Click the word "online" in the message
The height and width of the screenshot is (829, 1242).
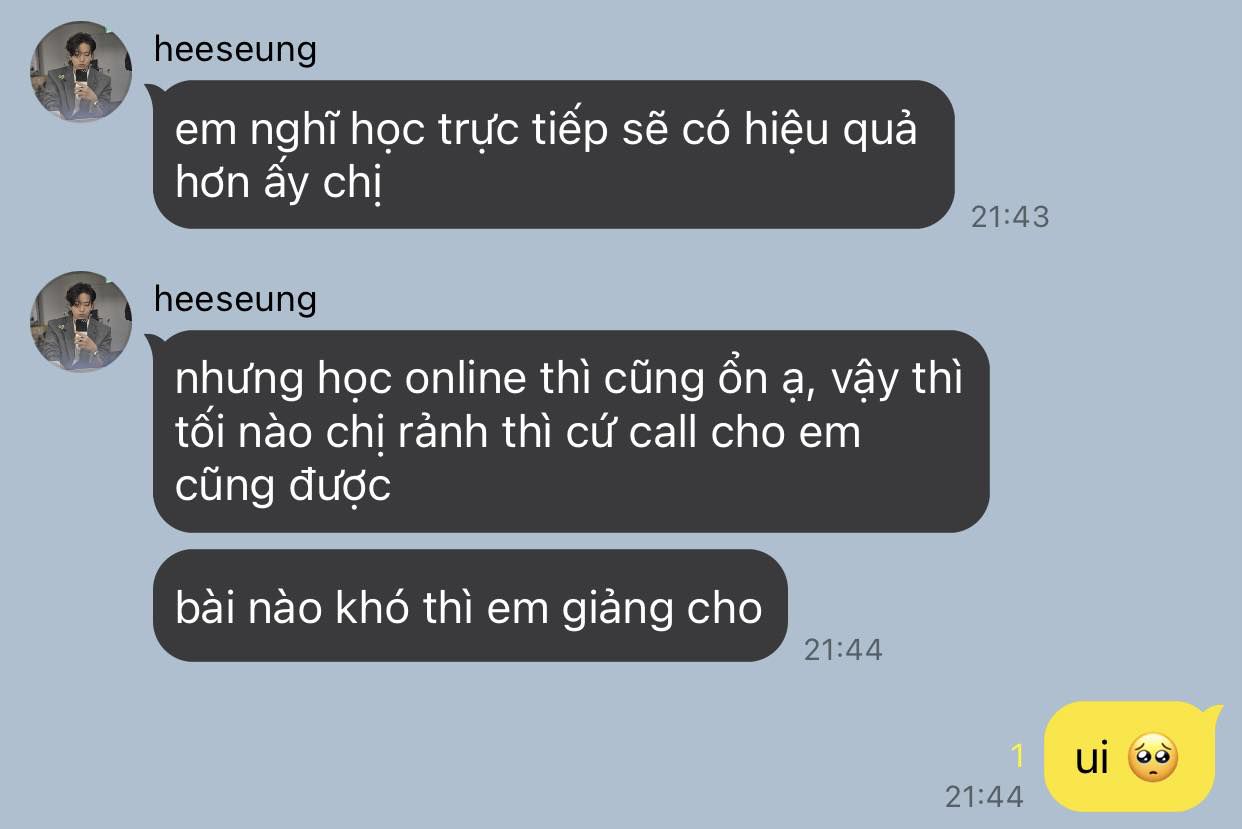pos(466,379)
